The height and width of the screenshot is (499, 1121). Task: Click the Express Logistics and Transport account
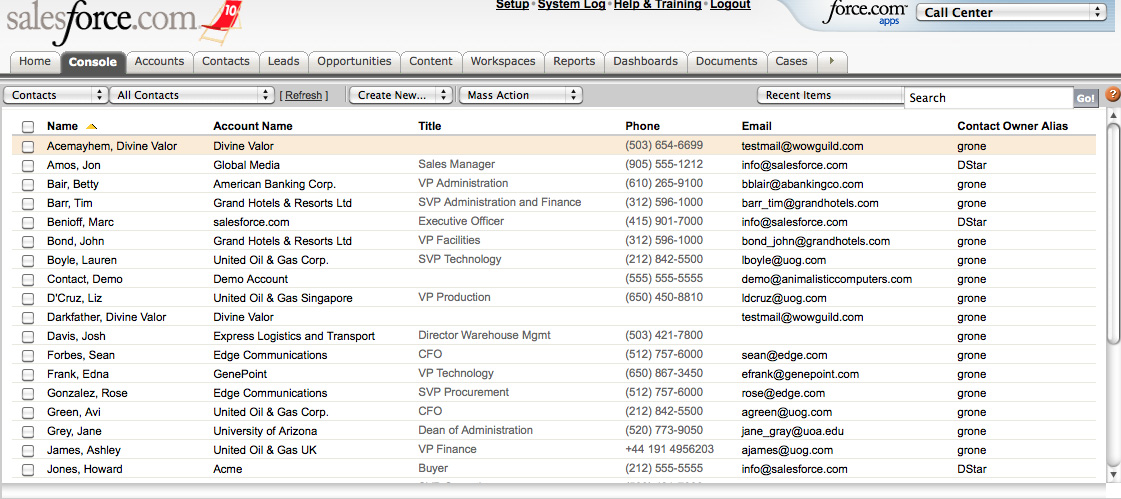[x=294, y=336]
